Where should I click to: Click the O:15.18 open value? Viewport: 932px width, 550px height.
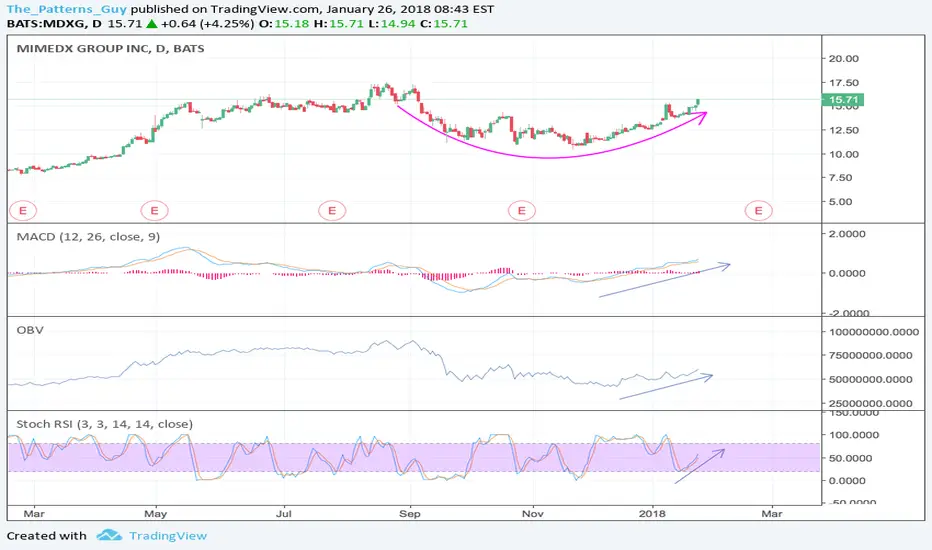(x=284, y=24)
